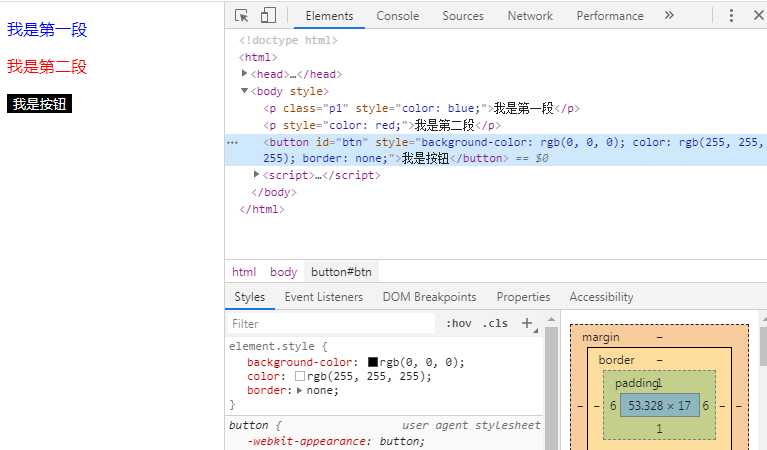
Task: Open the Event Listeners tab
Action: coord(323,297)
